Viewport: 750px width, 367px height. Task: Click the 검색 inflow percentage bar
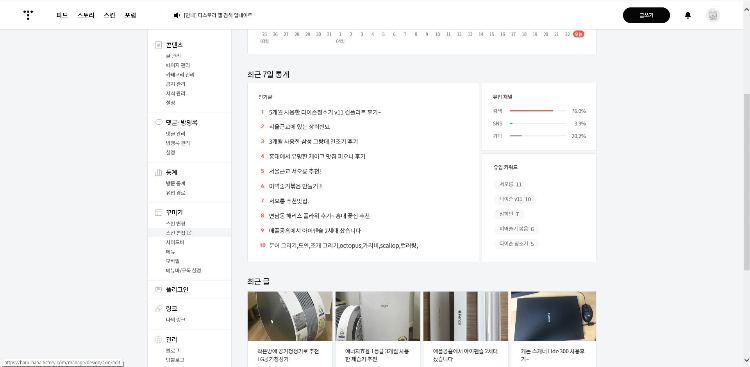538,111
